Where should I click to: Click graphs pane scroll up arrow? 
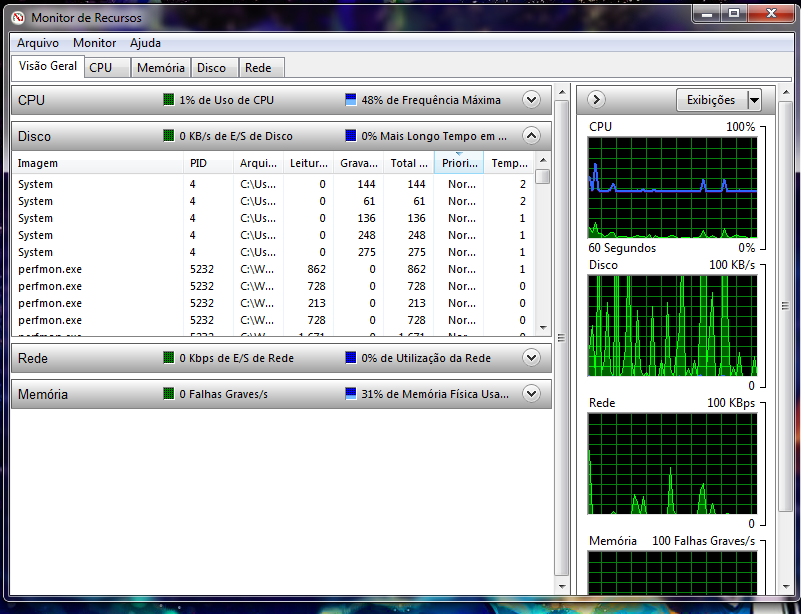[785, 92]
